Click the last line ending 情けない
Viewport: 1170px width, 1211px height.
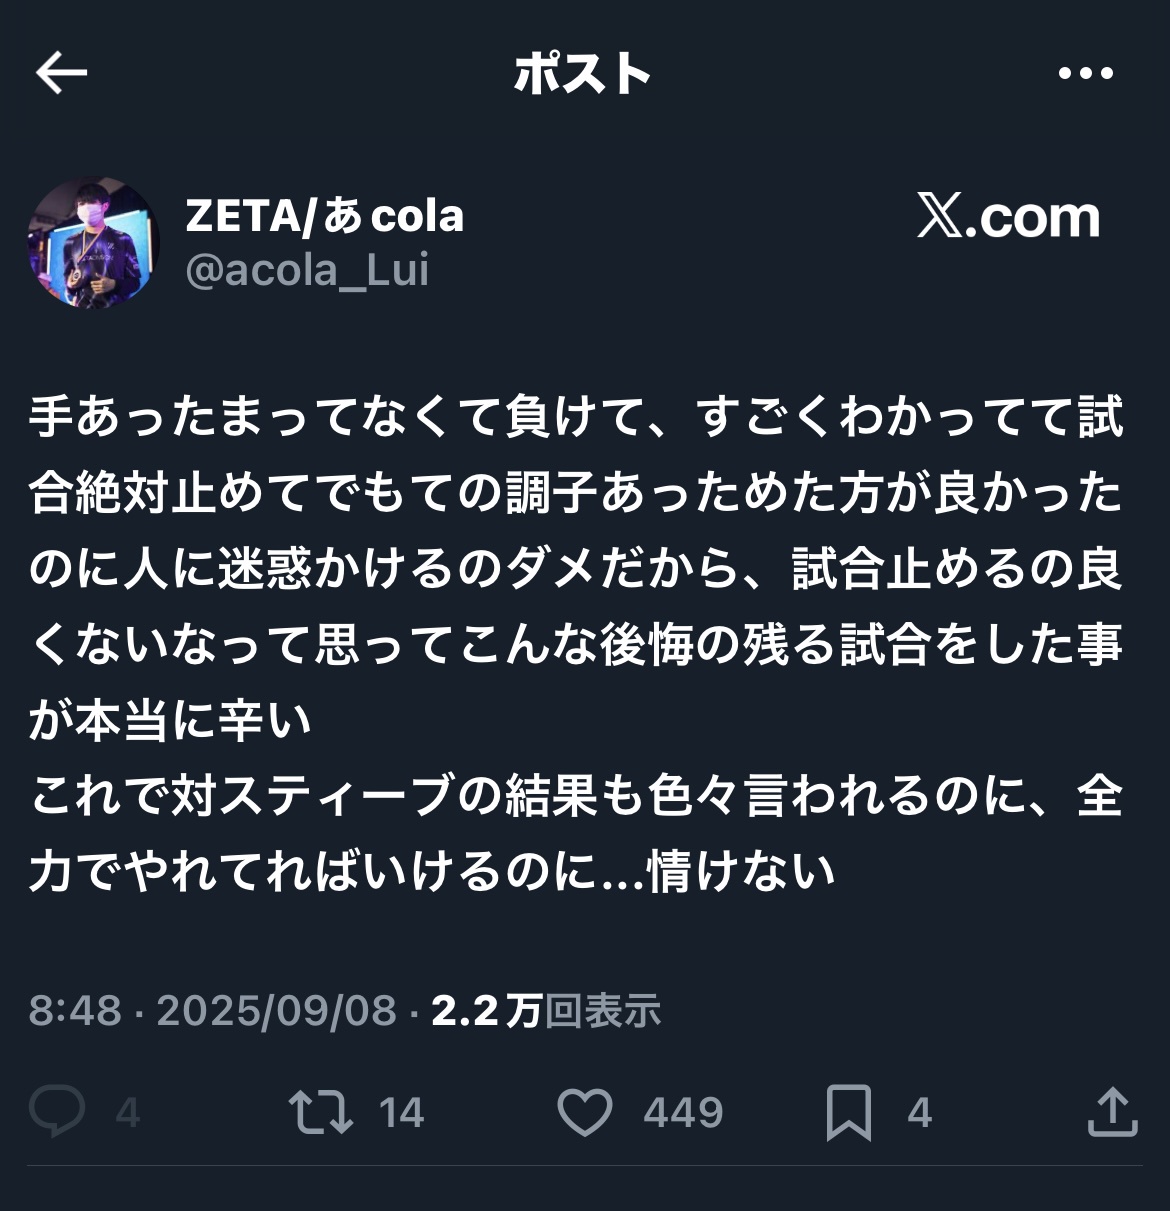[432, 871]
